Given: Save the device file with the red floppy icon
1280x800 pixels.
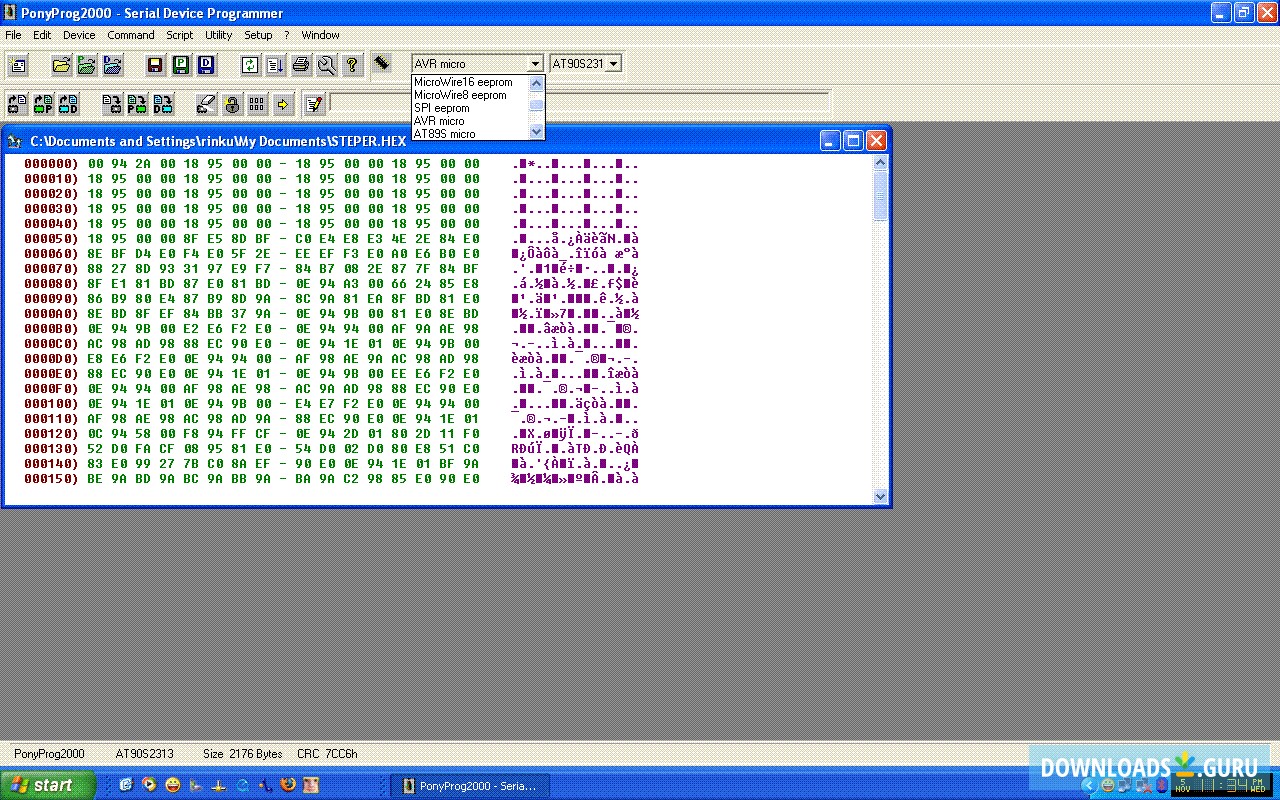Looking at the screenshot, I should click(155, 66).
